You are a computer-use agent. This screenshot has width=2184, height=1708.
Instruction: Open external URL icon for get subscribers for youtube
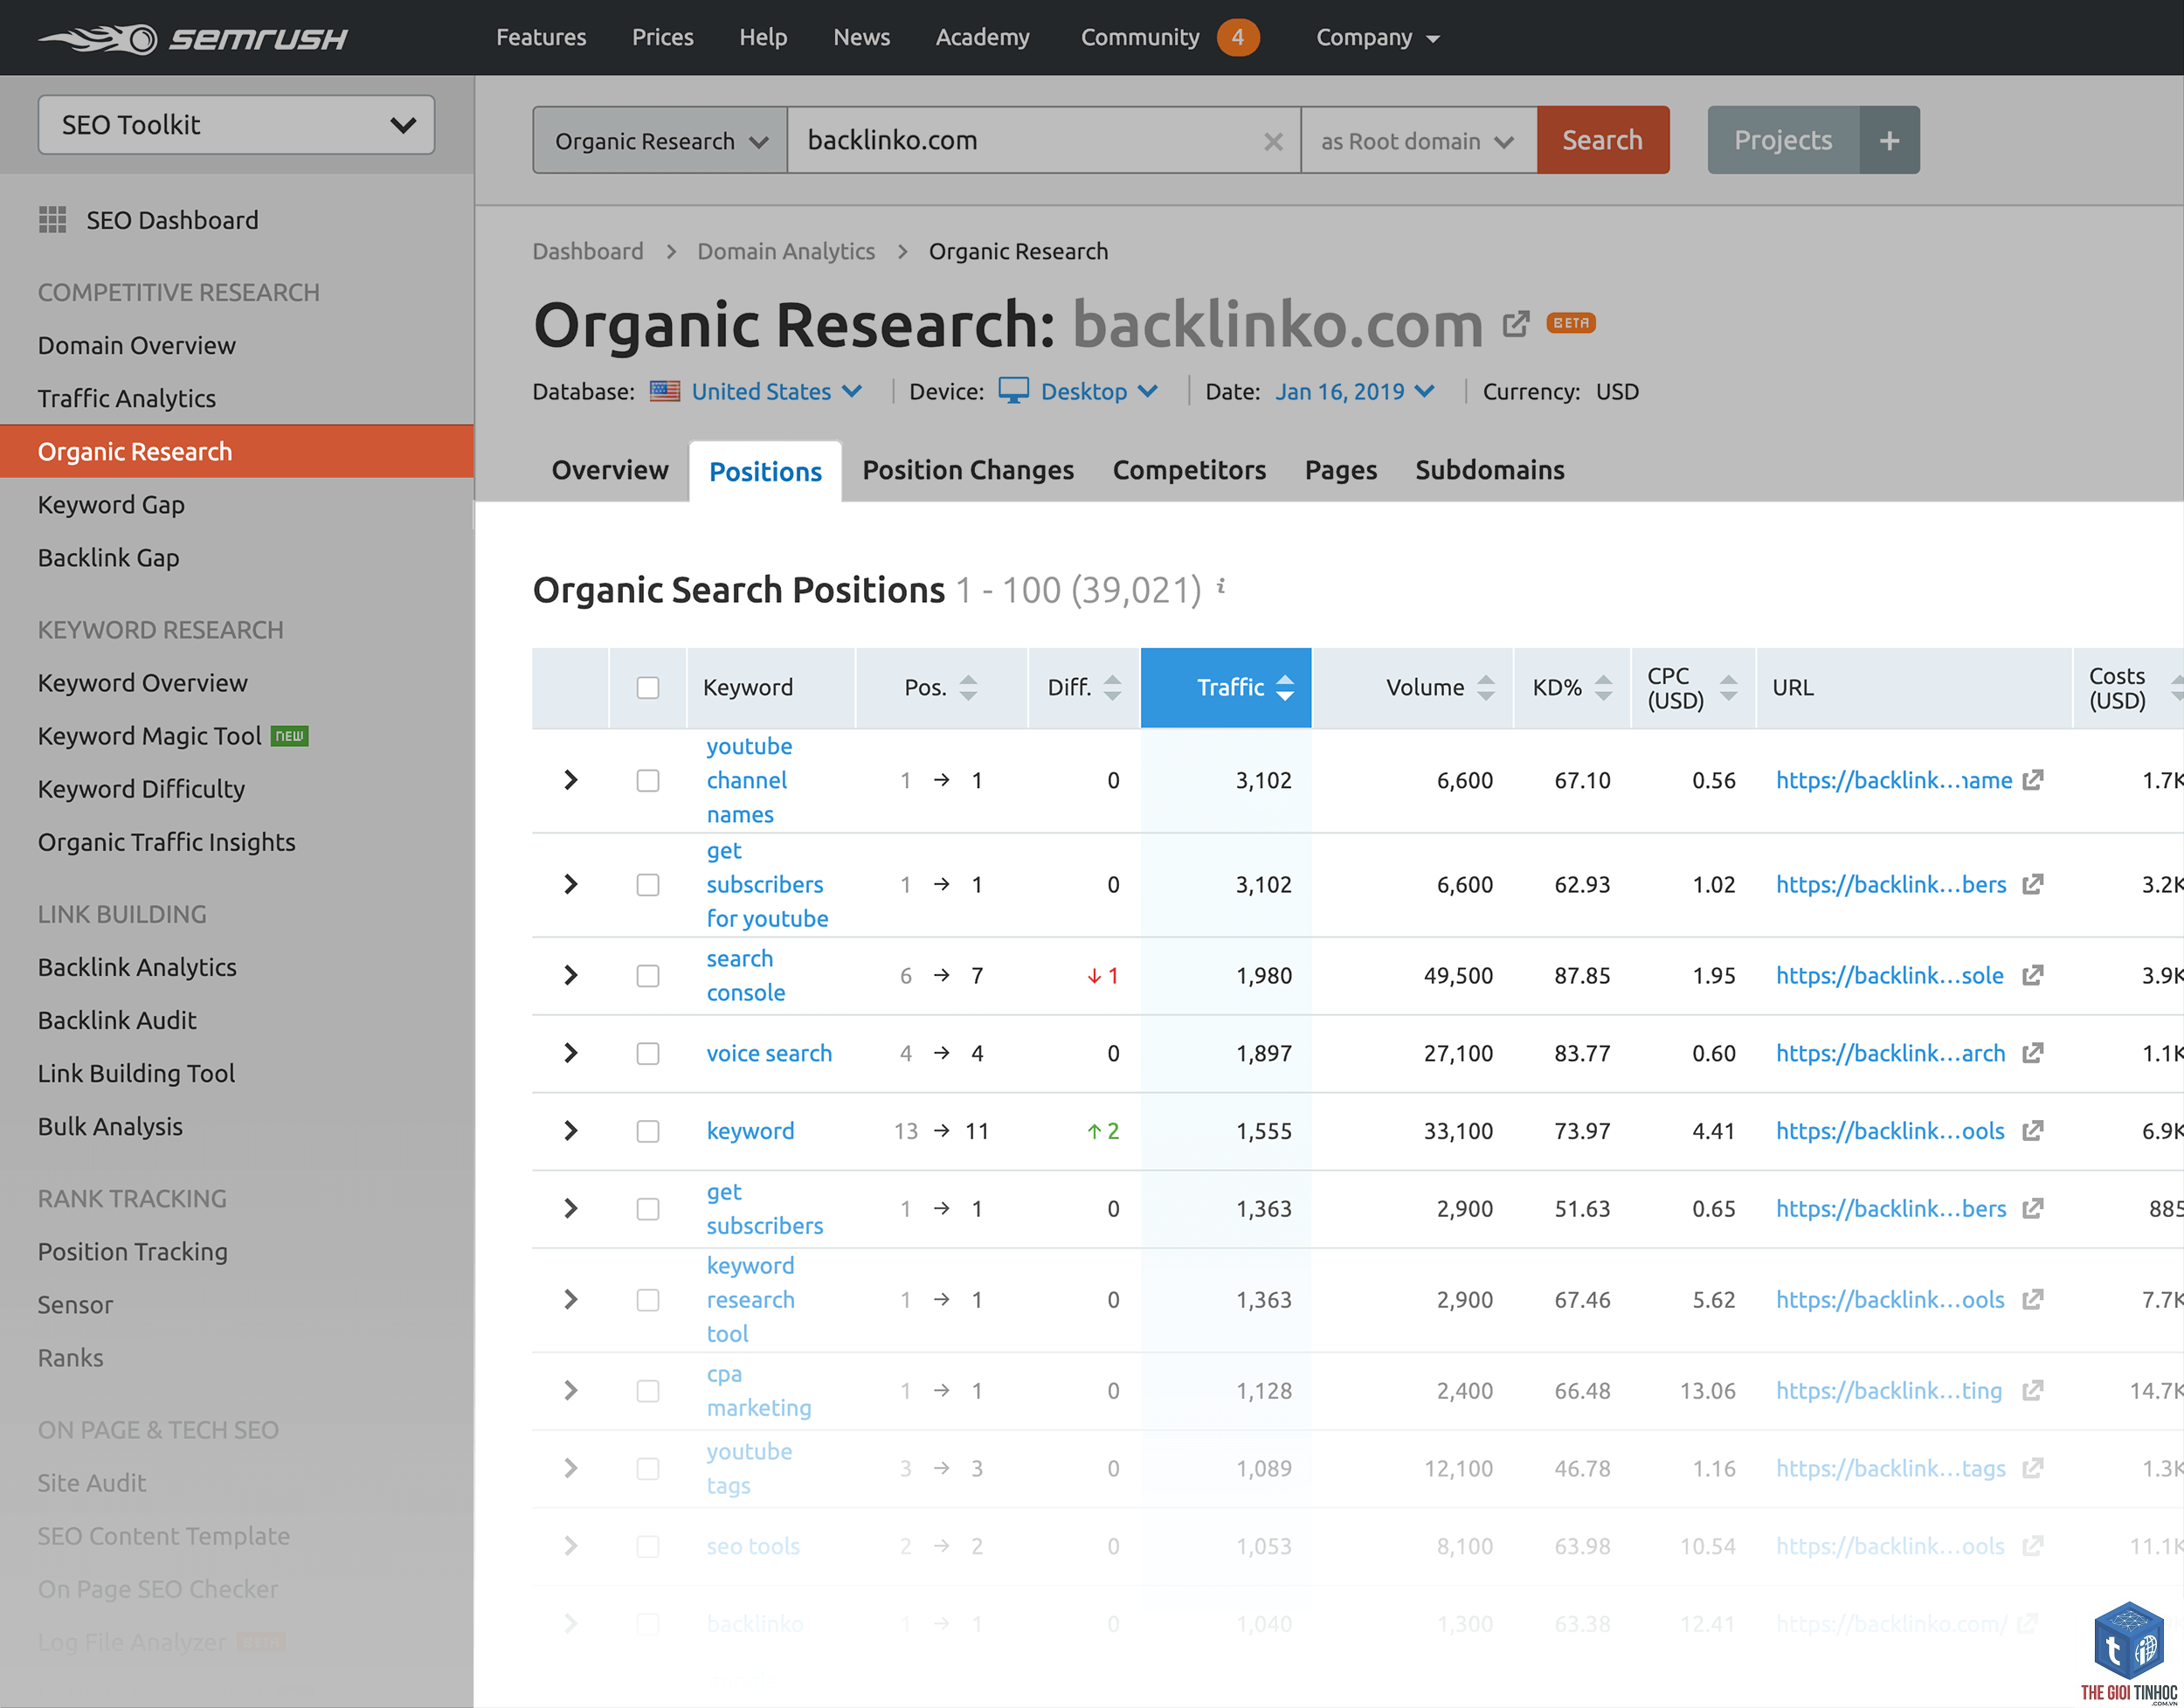click(2032, 884)
